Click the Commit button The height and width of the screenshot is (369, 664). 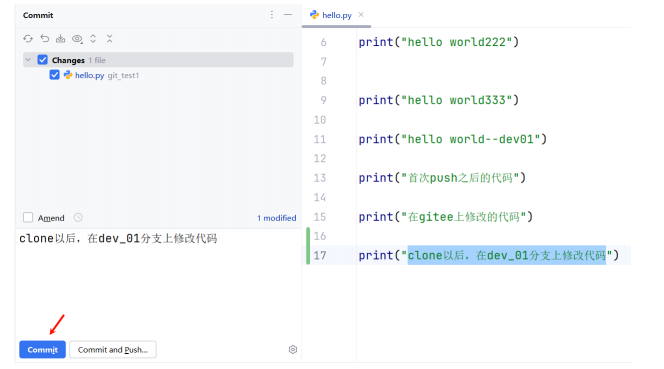pos(42,350)
